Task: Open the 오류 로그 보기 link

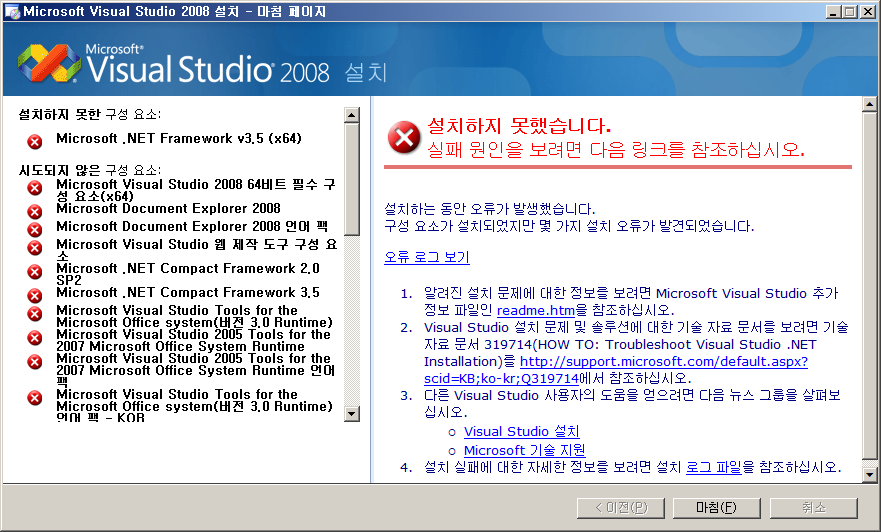Action: 426,257
